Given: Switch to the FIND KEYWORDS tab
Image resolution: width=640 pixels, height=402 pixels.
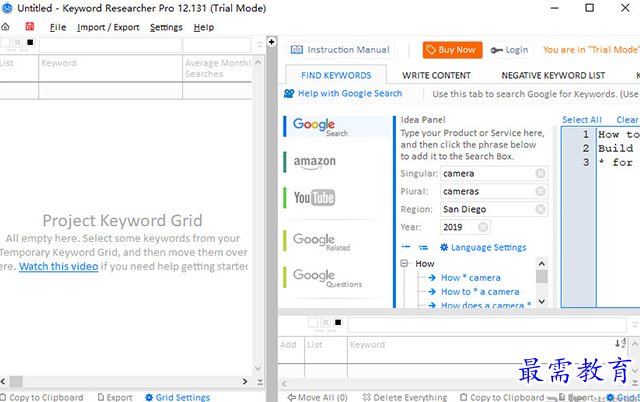Looking at the screenshot, I should [x=336, y=75].
